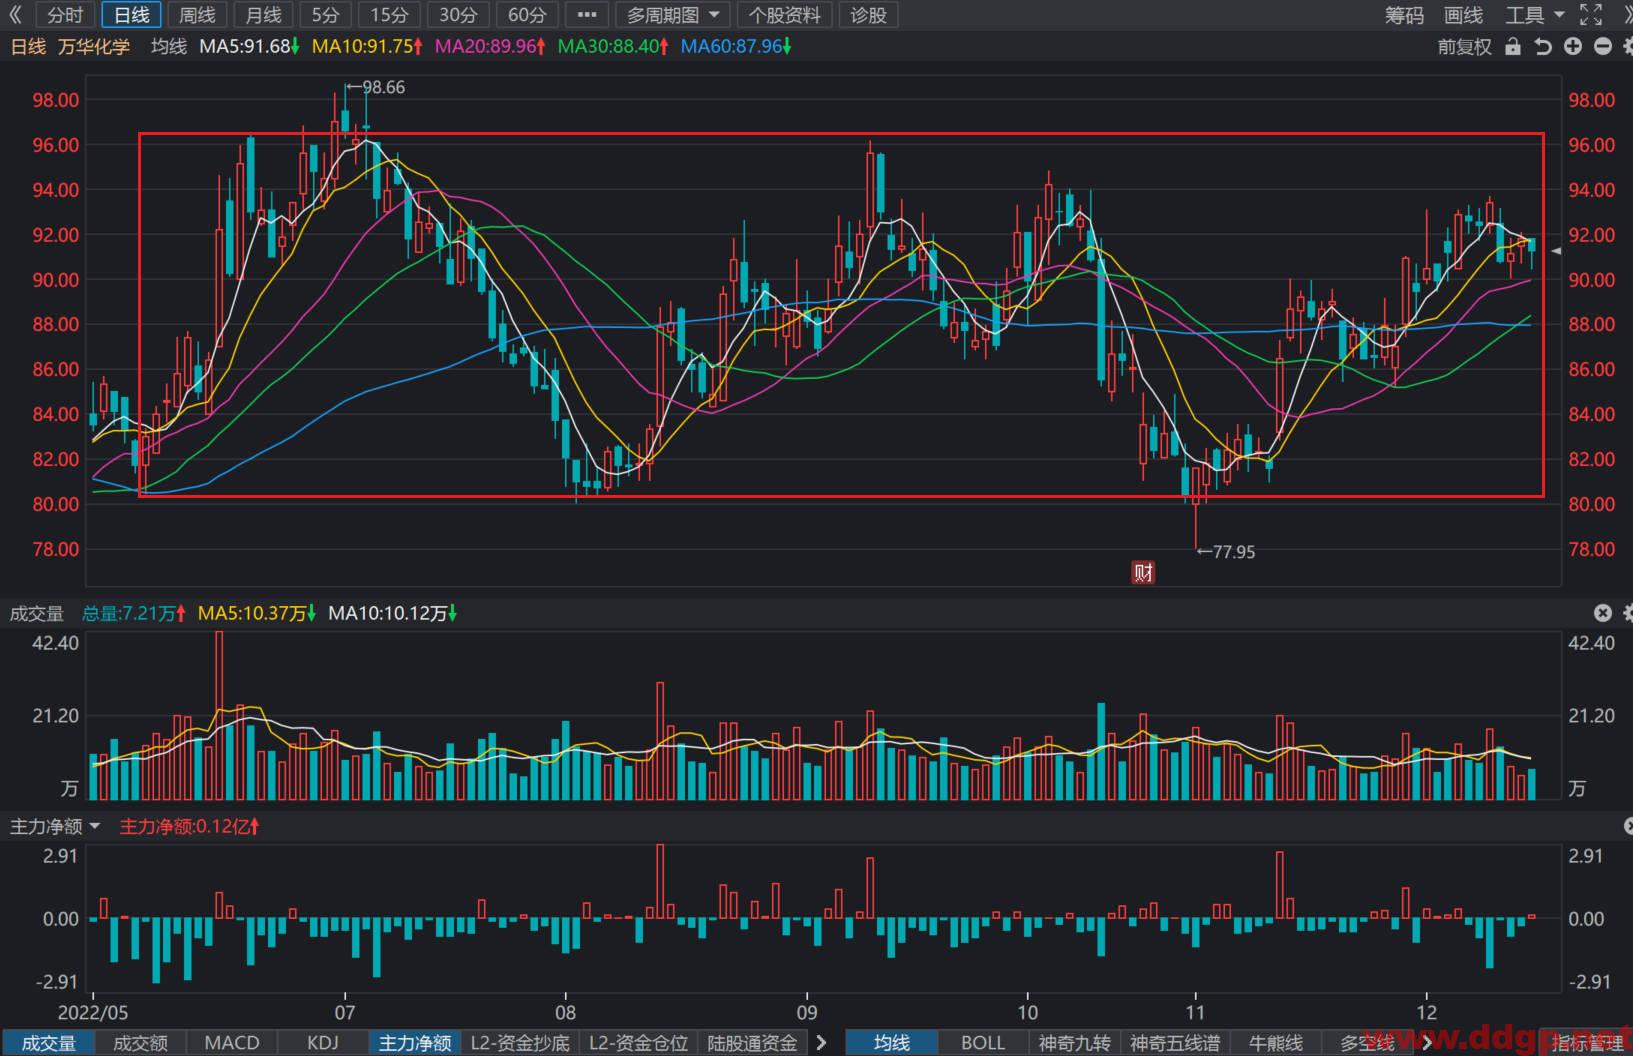Select the MACD indicator tab
Screen dimensions: 1633x1056
(x=232, y=1043)
